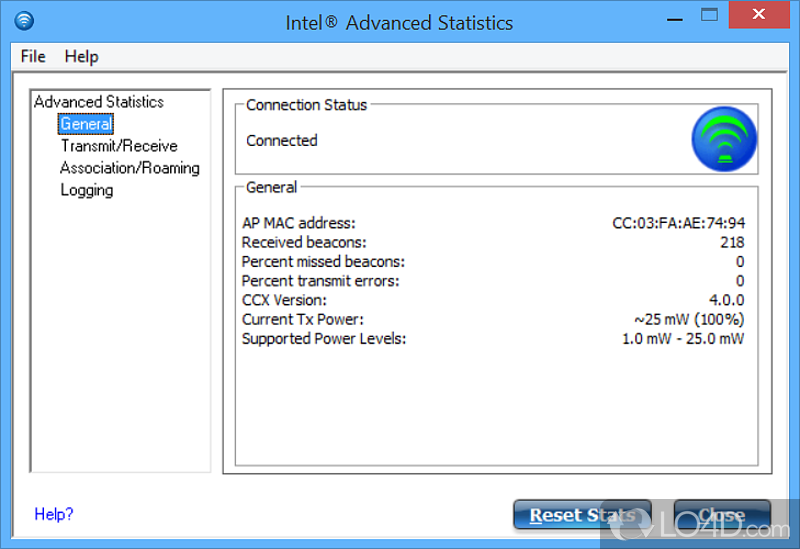
Task: Click the AP MAC address value
Action: click(678, 223)
